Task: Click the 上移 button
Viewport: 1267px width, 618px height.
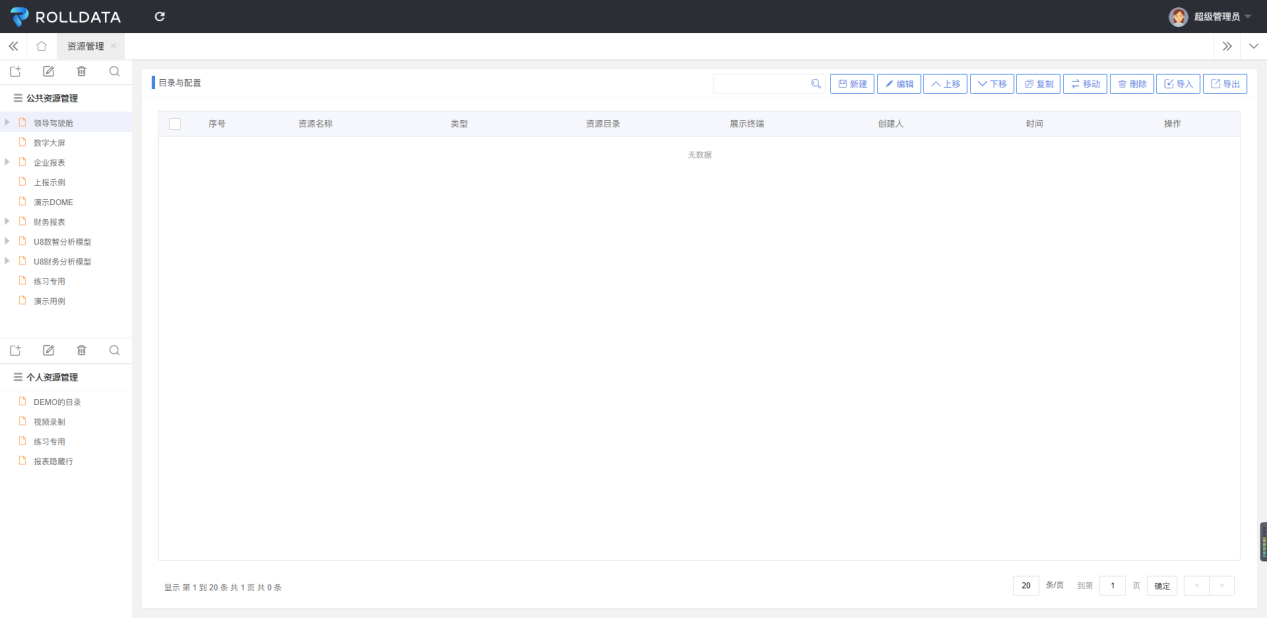Action: pyautogui.click(x=945, y=84)
